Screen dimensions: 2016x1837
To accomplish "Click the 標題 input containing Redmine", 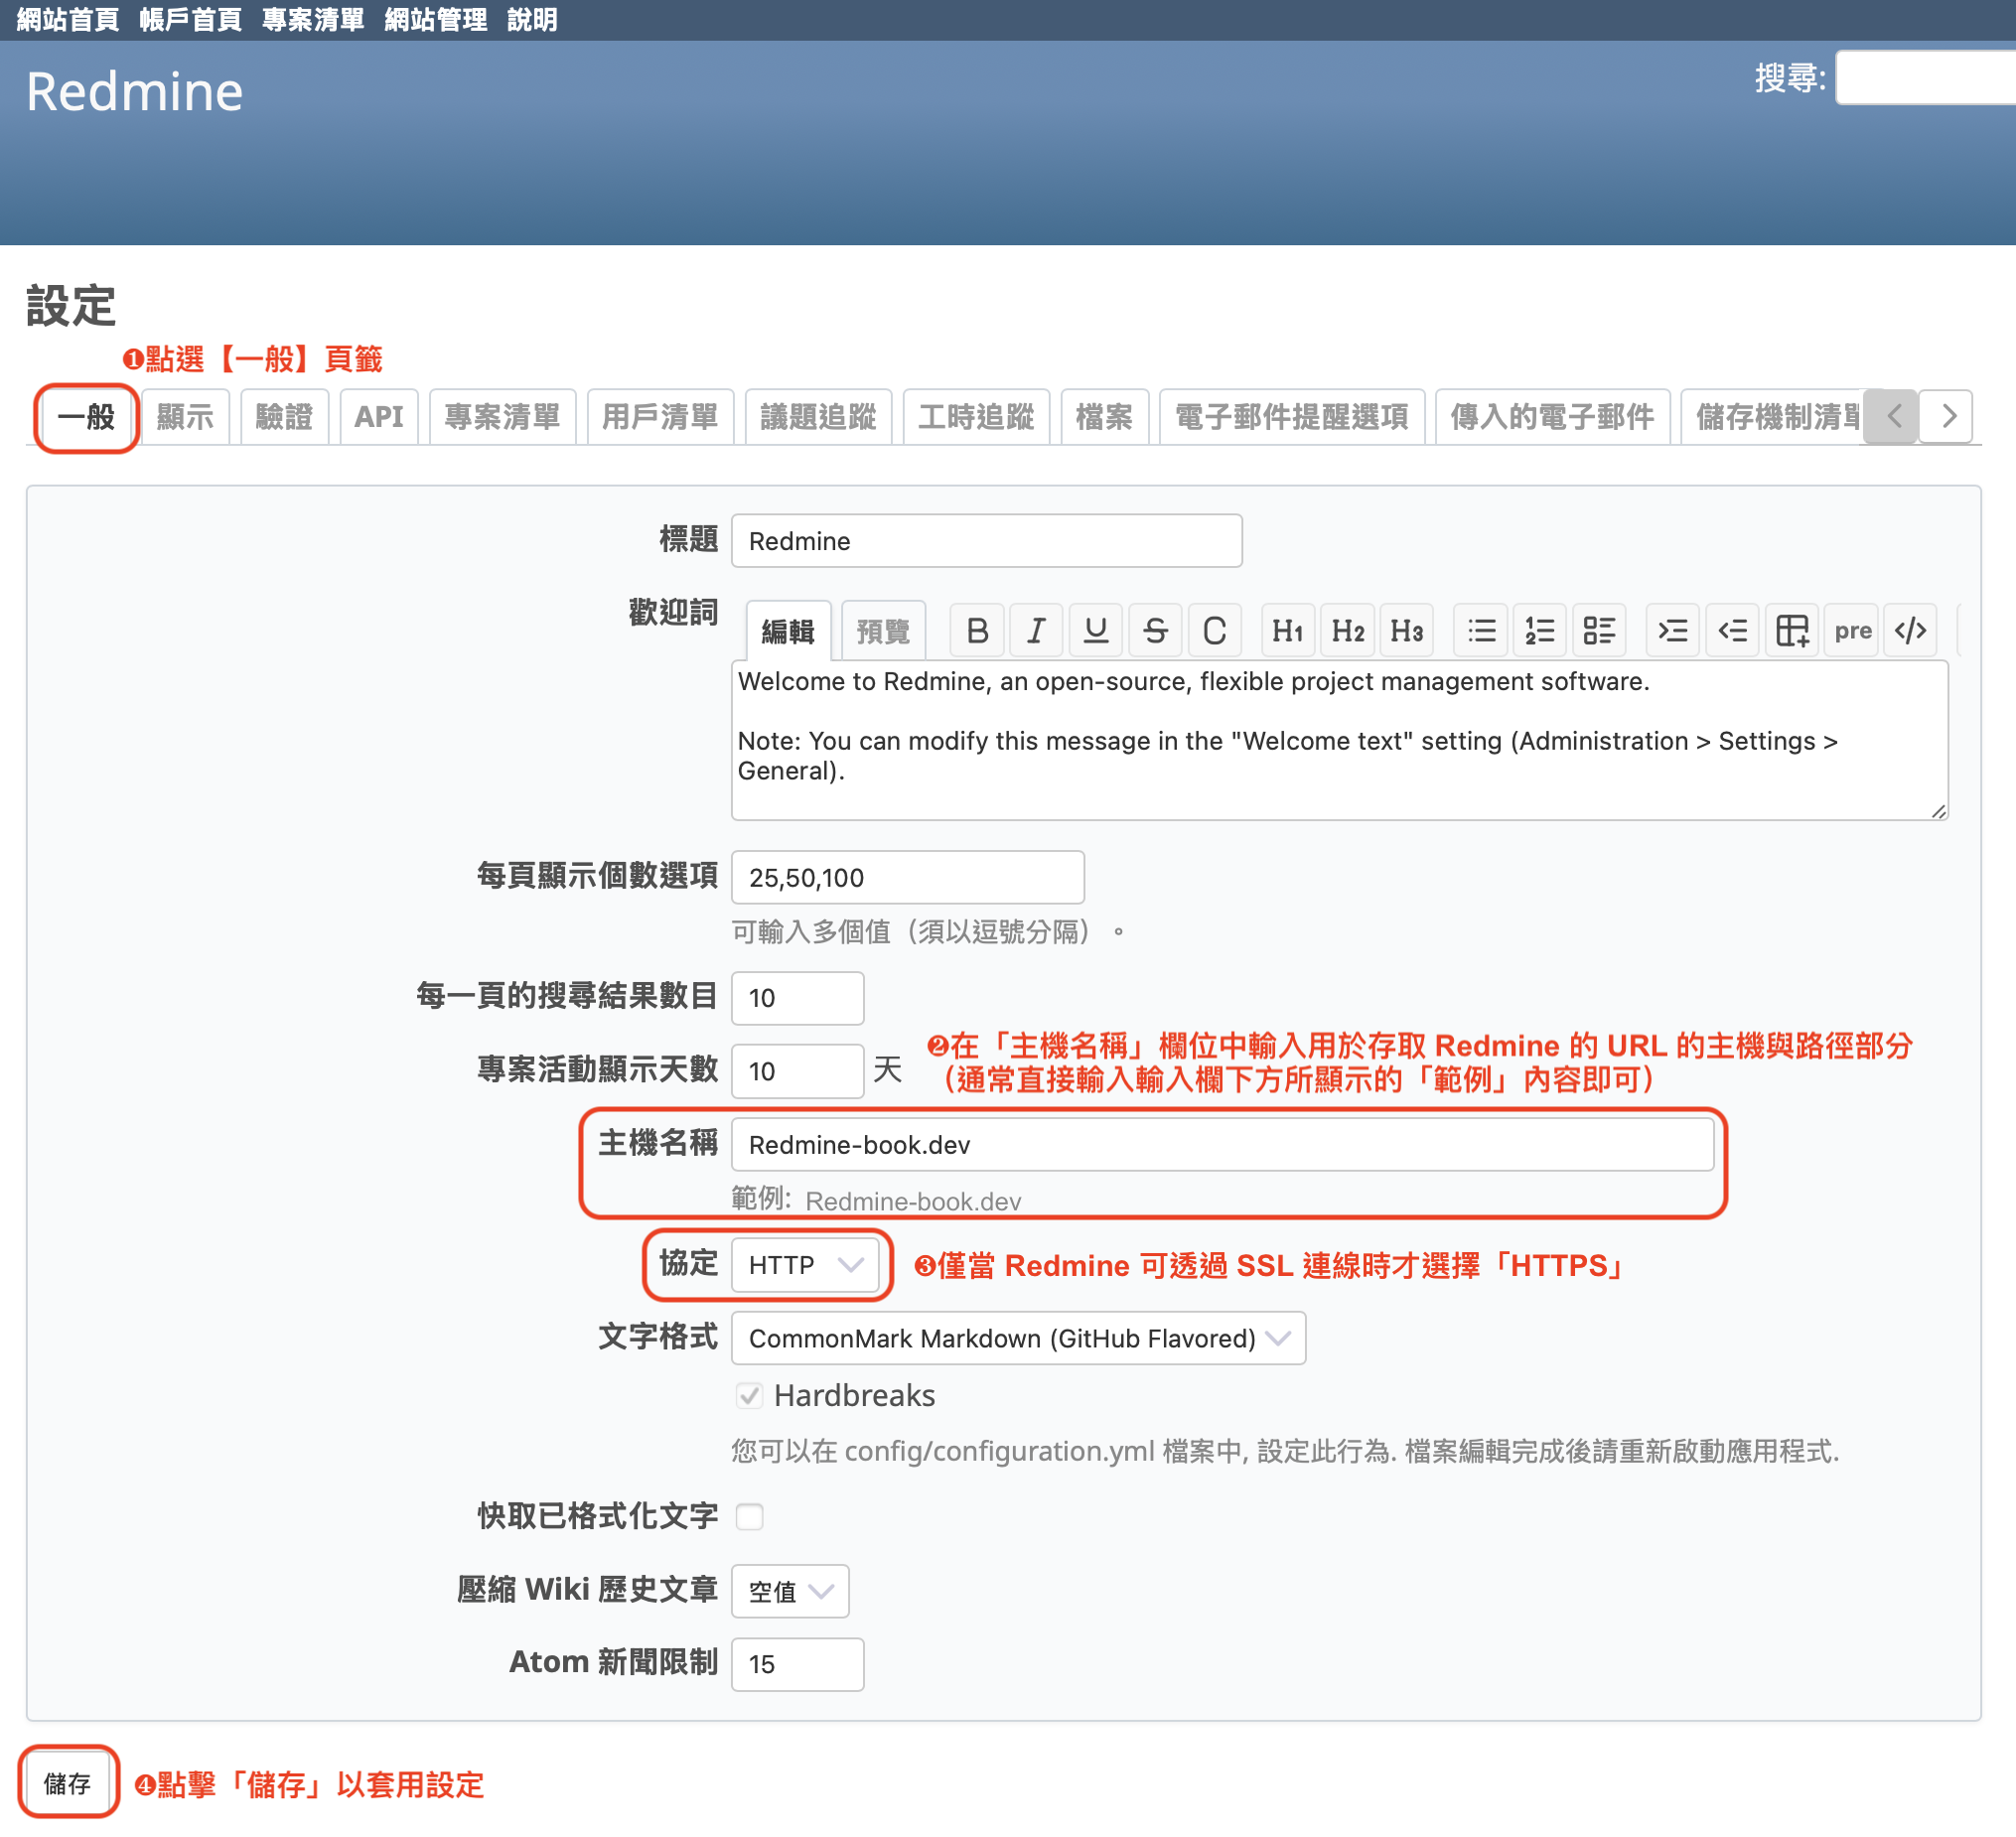I will click(986, 541).
